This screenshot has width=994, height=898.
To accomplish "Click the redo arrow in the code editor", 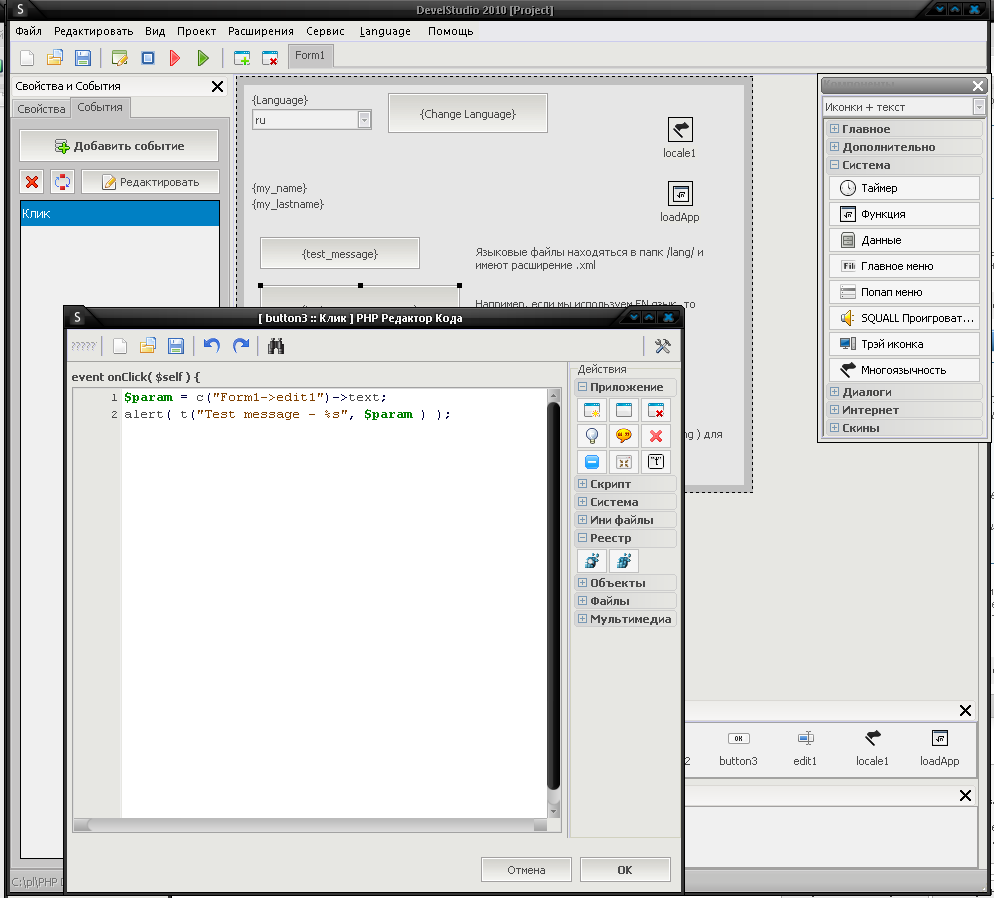I will pos(241,346).
